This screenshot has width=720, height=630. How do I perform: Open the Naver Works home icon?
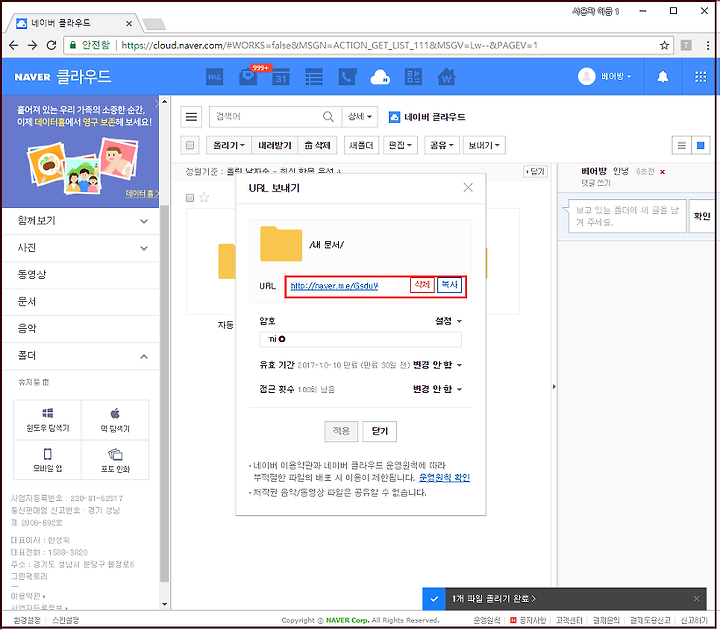[446, 76]
